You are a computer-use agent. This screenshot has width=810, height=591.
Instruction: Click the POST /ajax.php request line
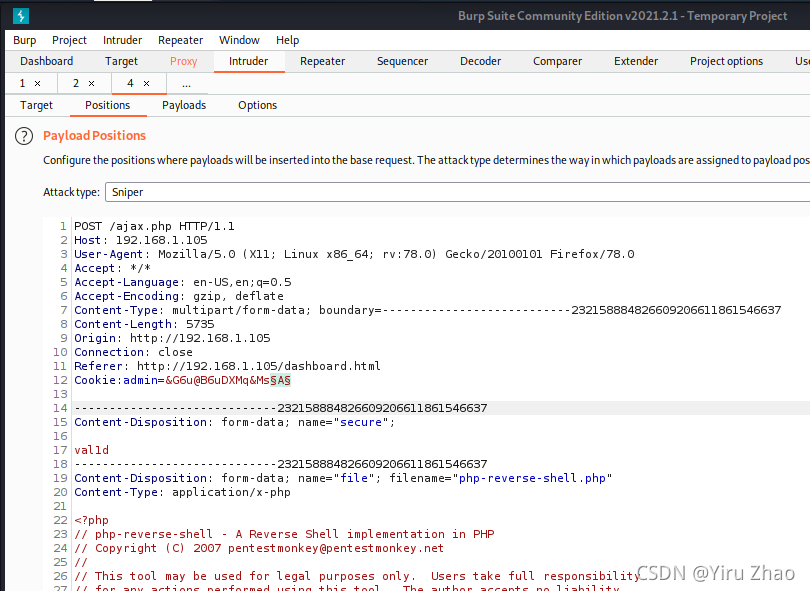click(154, 226)
